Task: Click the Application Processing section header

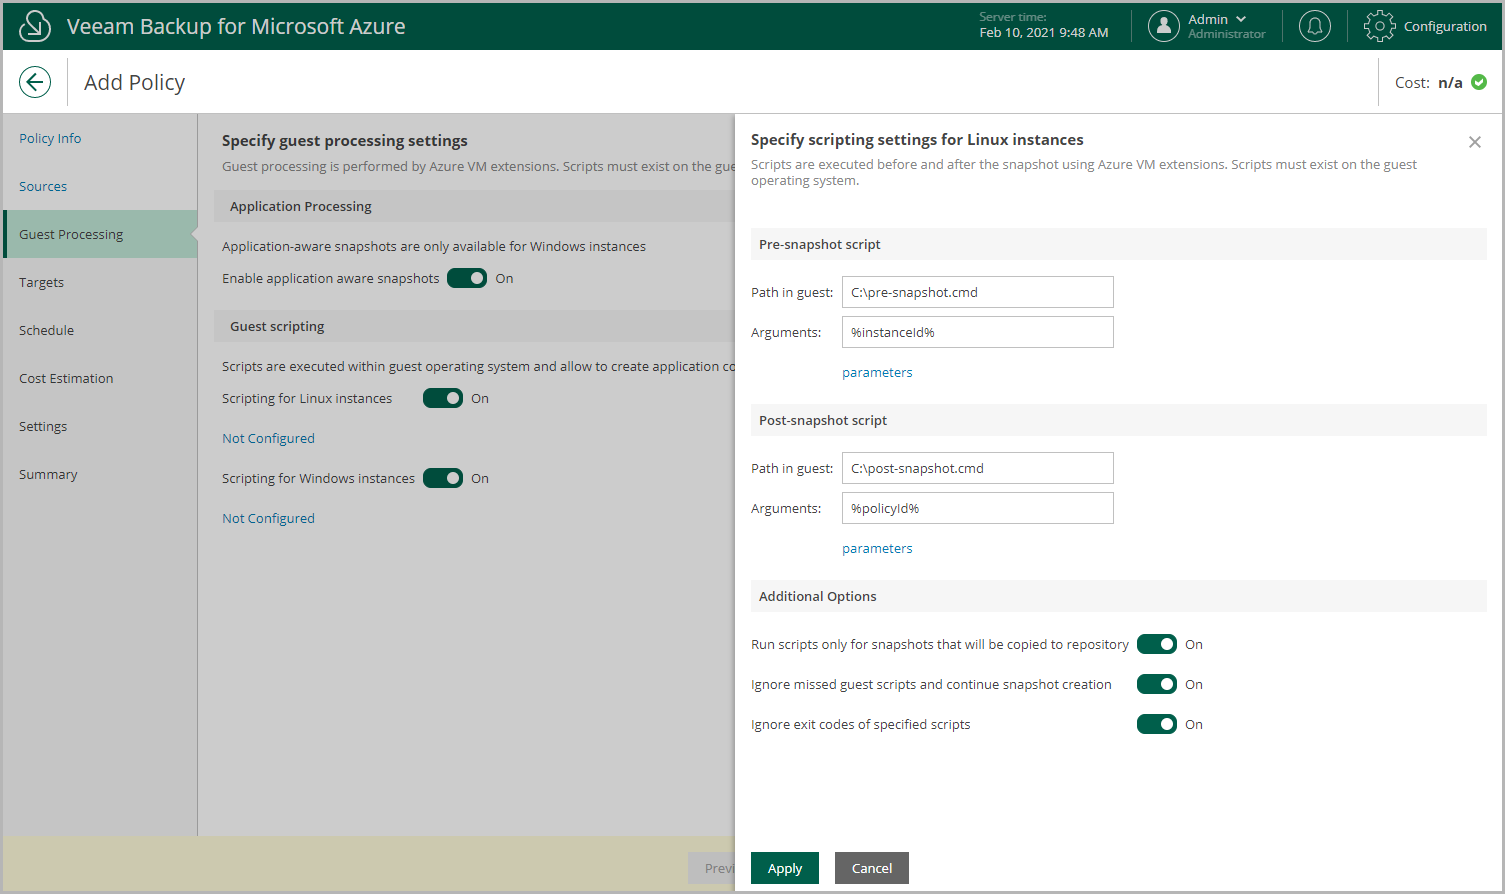Action: (474, 206)
